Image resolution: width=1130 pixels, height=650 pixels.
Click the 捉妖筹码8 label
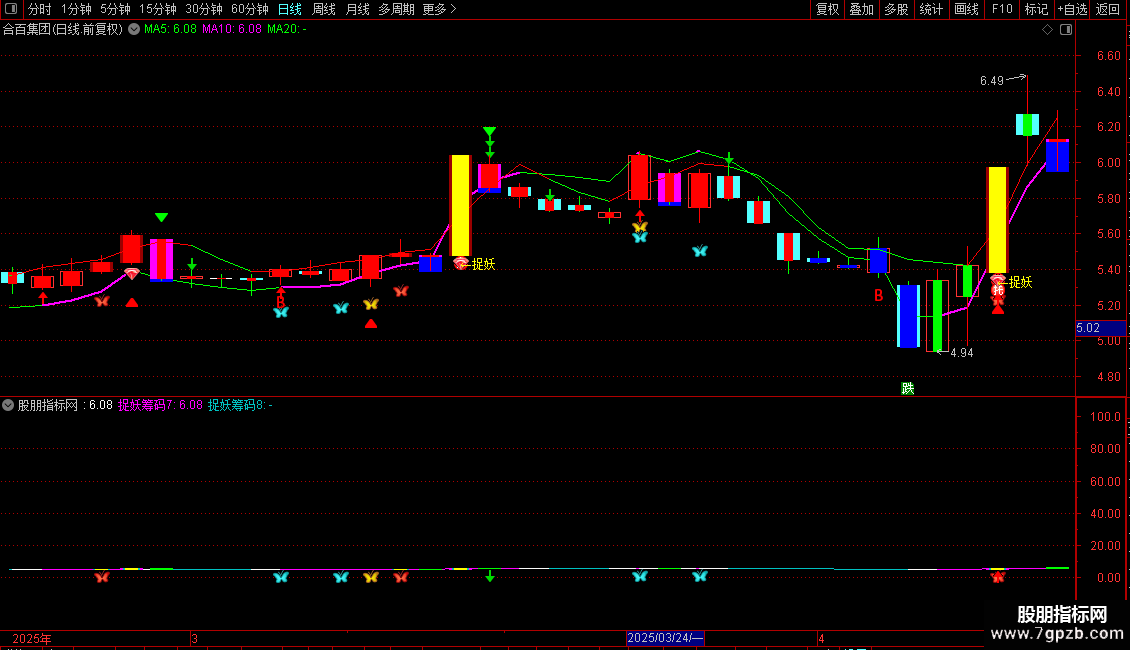[x=240, y=405]
